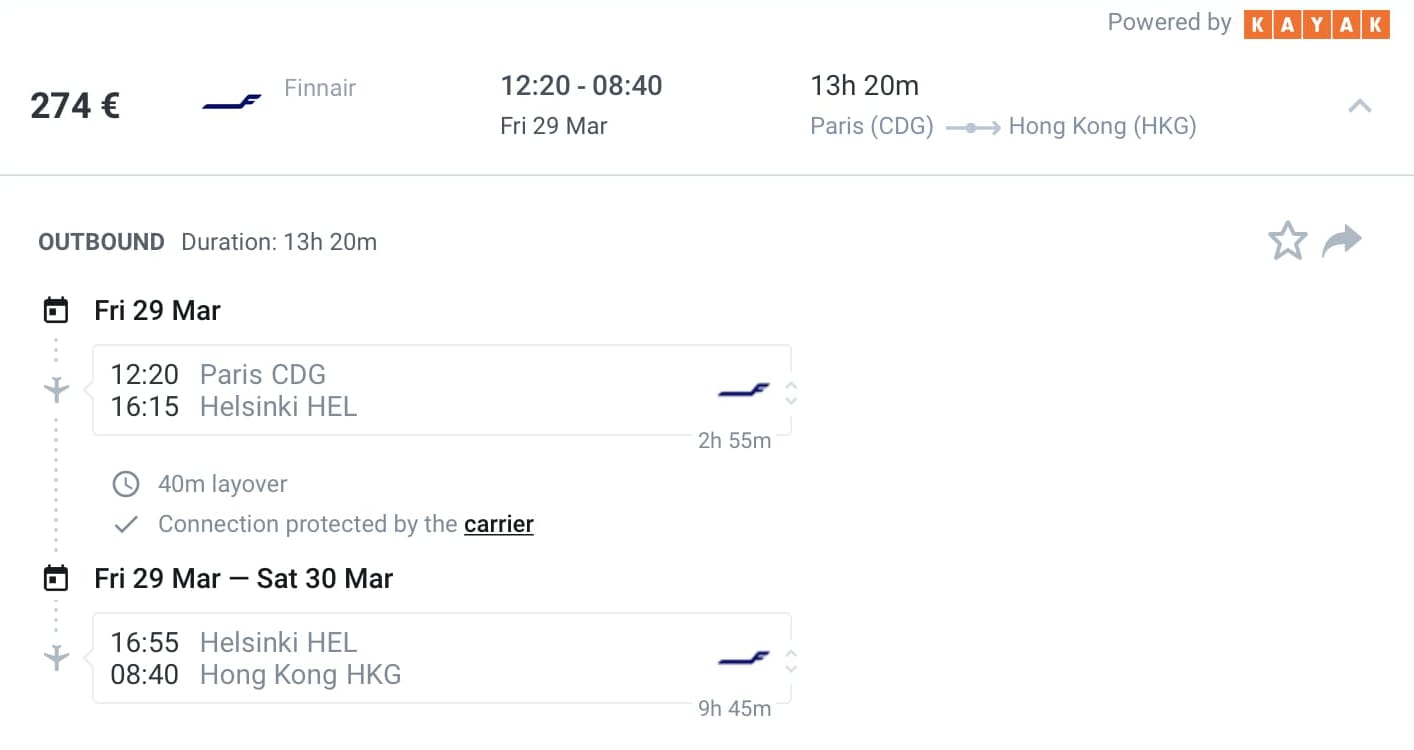Click the star icon to save flight
The height and width of the screenshot is (750, 1414).
click(1287, 241)
